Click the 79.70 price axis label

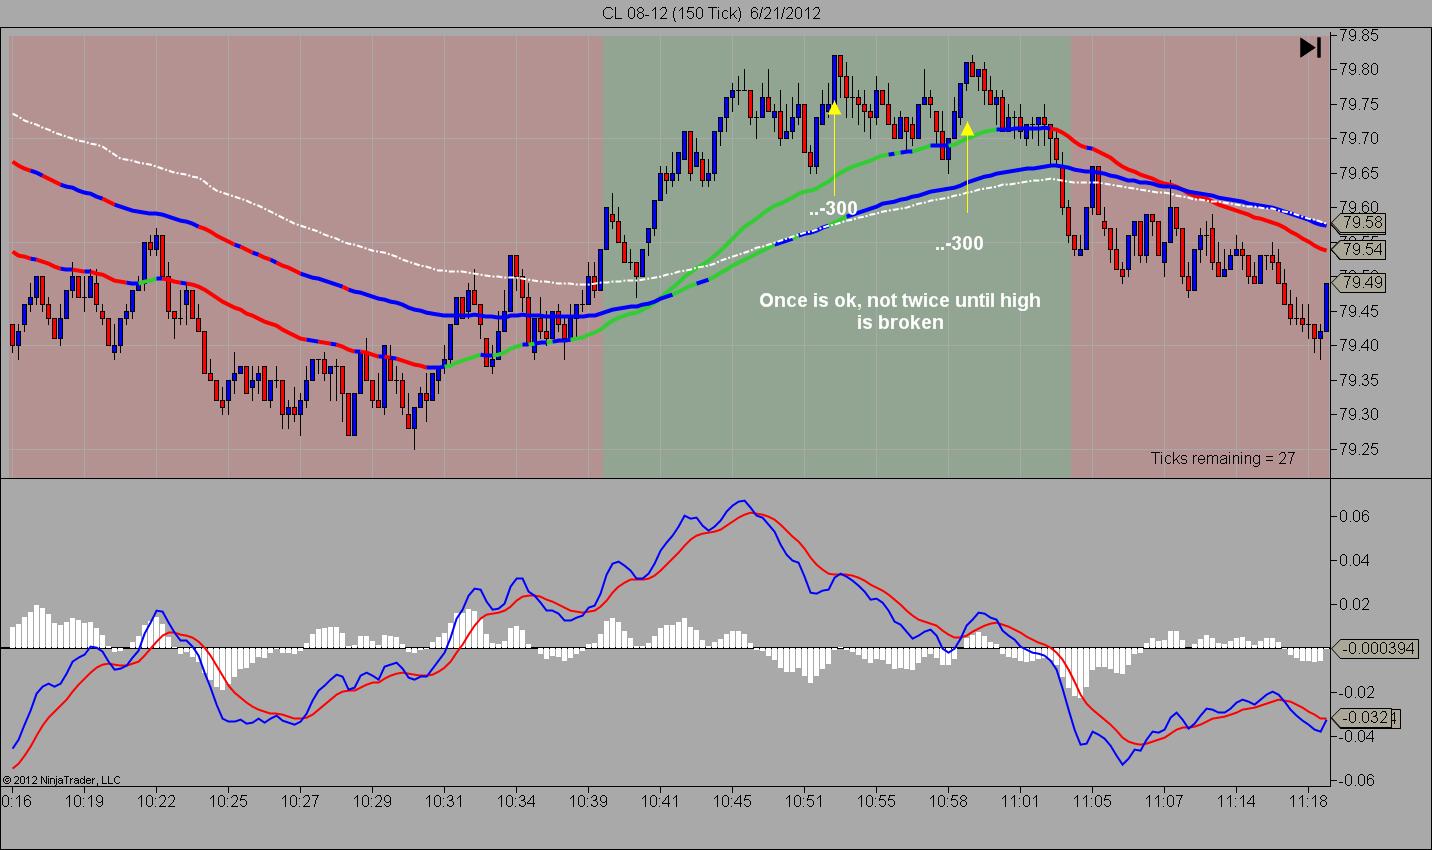pos(1359,138)
